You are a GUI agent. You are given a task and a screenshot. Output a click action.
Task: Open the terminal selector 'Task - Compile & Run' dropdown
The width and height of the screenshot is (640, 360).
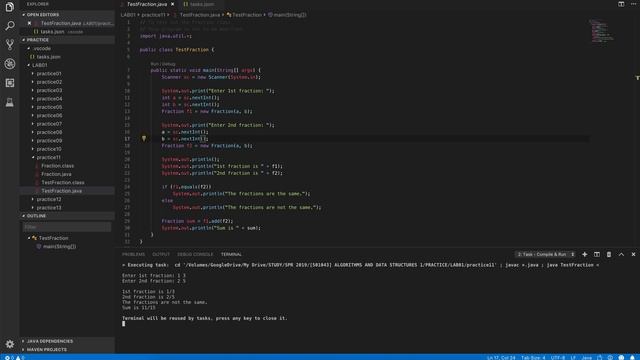click(x=546, y=254)
